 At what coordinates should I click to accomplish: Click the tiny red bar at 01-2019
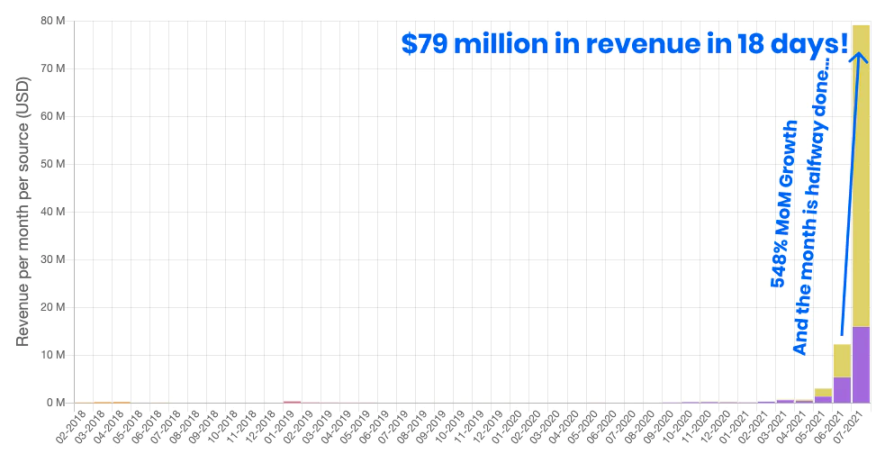coord(292,402)
